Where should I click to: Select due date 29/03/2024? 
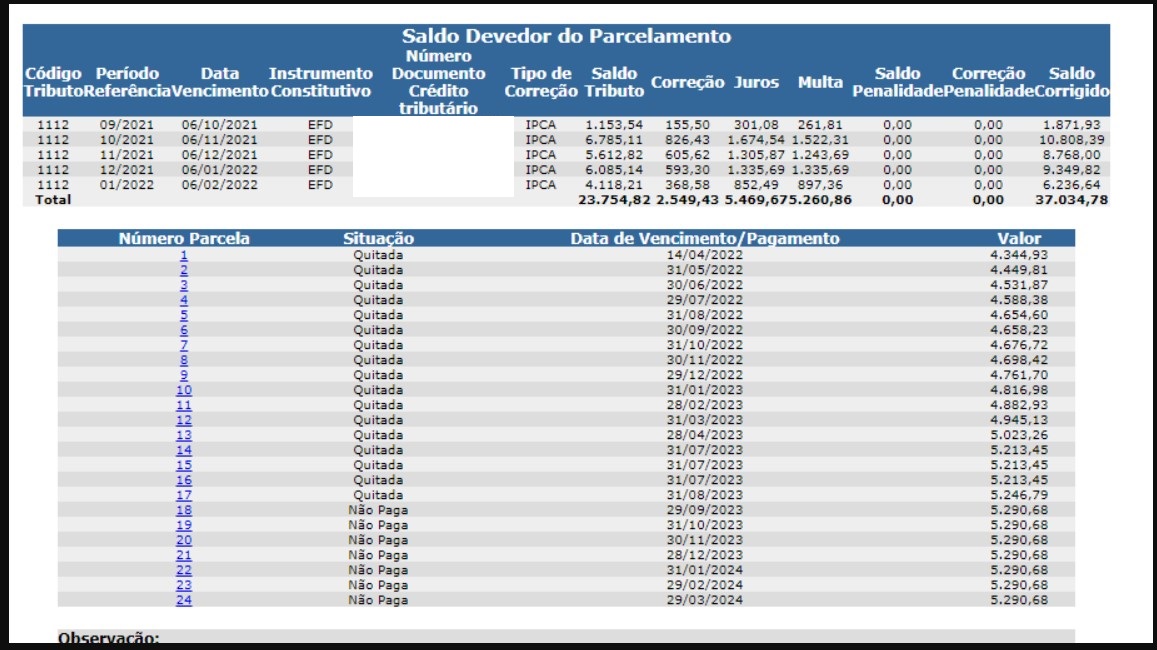pyautogui.click(x=705, y=600)
